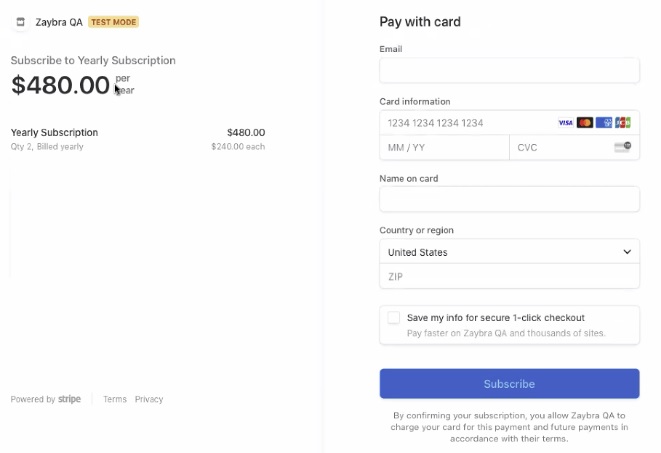This screenshot has width=661, height=453.
Task: Focus the Name on card field
Action: 509,199
